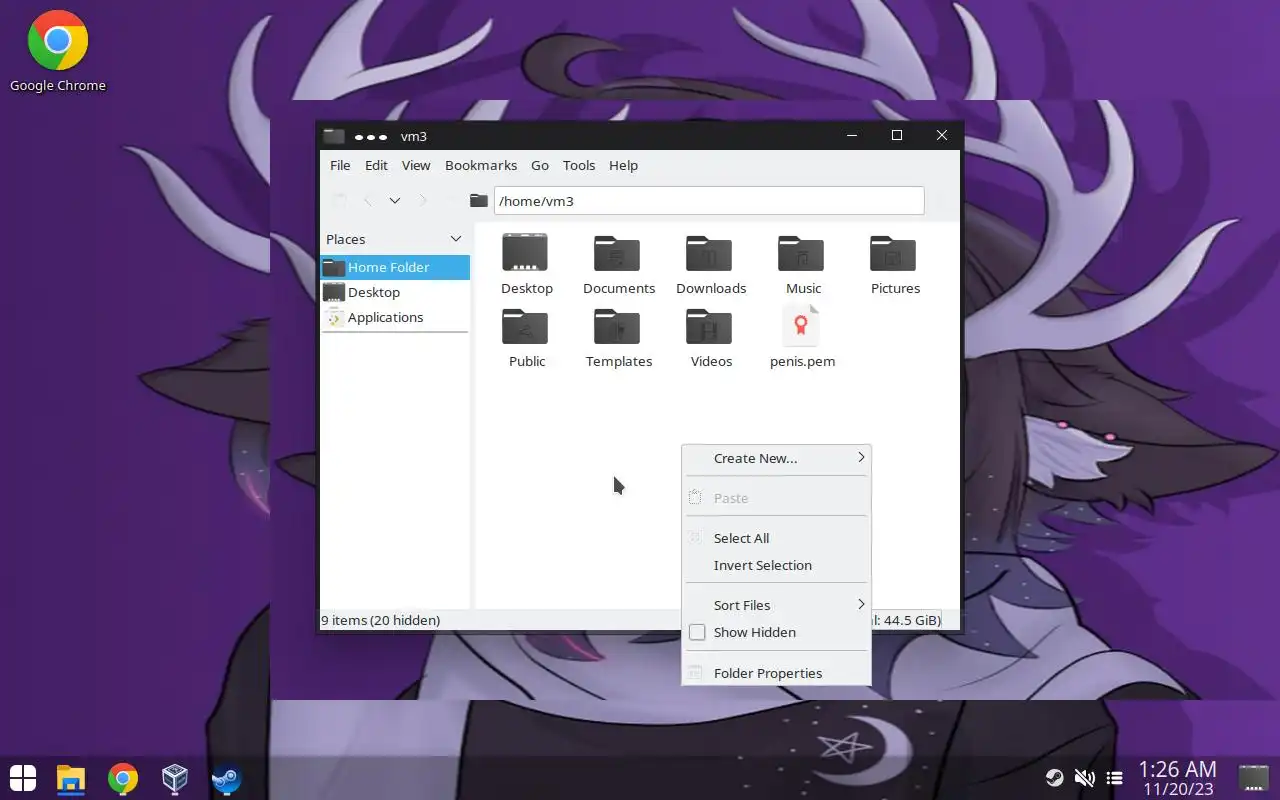Open the tray list menu icon
This screenshot has height=800, width=1280.
(1114, 778)
